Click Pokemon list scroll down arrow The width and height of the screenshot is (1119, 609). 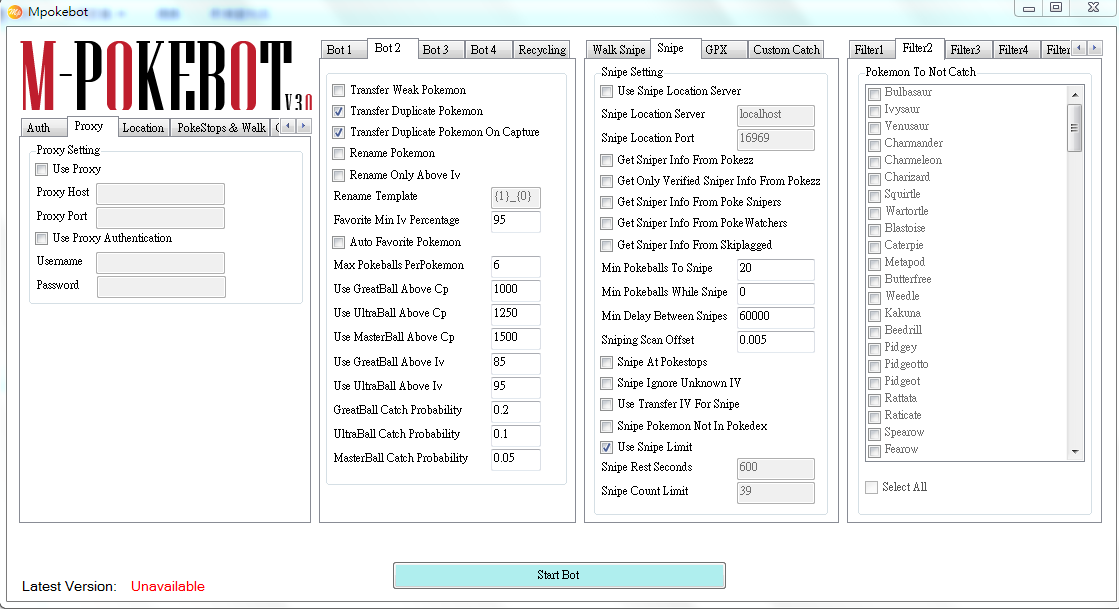(x=1075, y=452)
